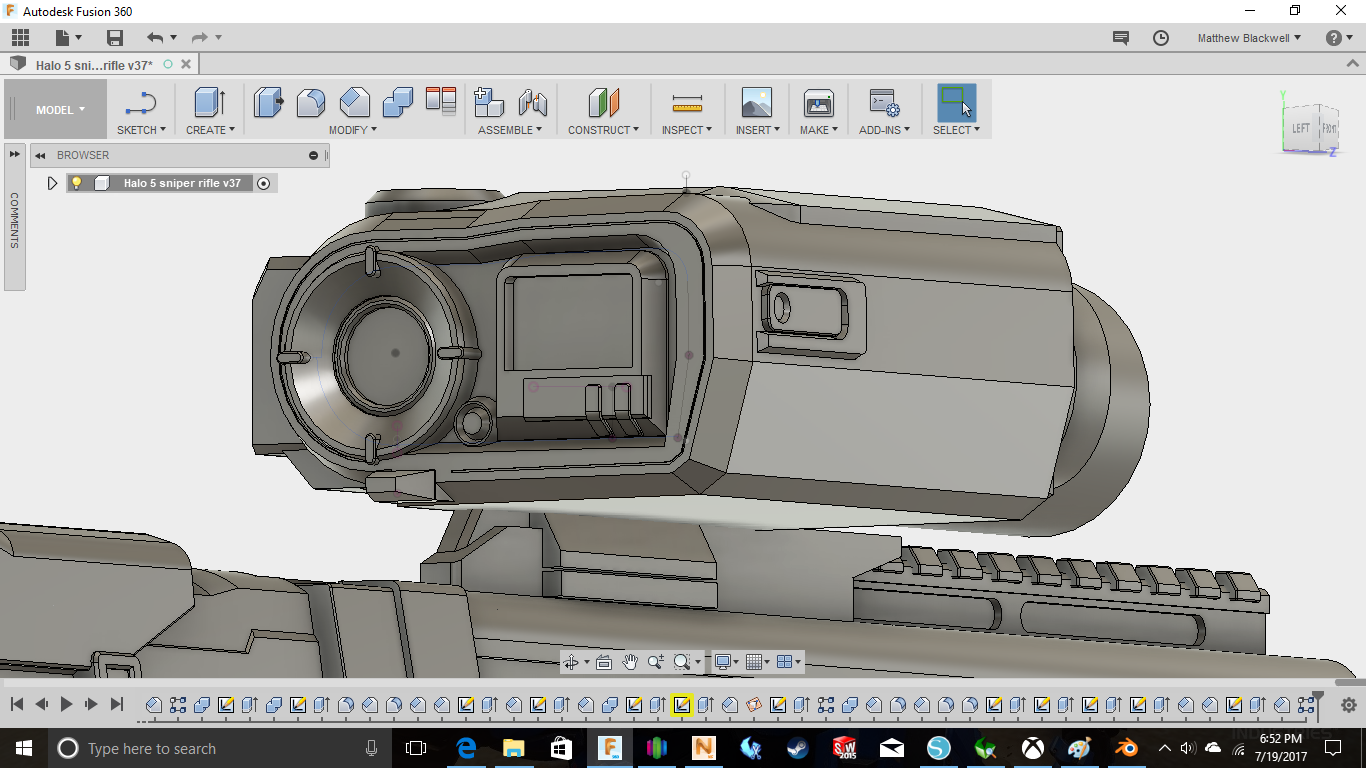Screen dimensions: 1366x768
Task: Select the yellow highlighted sketch in the timeline
Action: pyautogui.click(x=682, y=705)
